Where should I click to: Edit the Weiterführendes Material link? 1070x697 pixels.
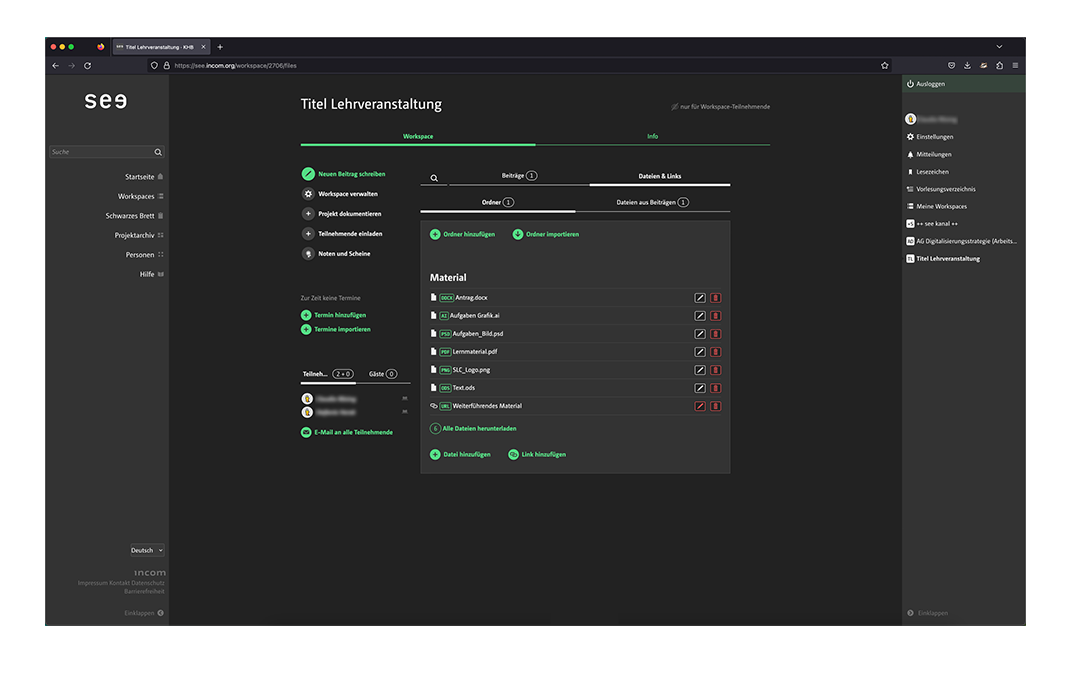[x=699, y=406]
